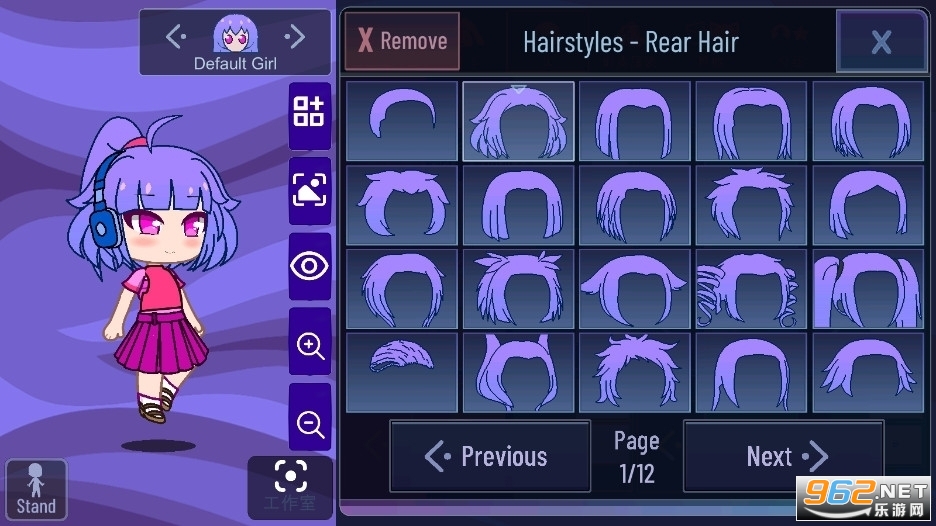Viewport: 936px width, 526px height.
Task: Go to the Previous hairstyle page
Action: coord(489,457)
